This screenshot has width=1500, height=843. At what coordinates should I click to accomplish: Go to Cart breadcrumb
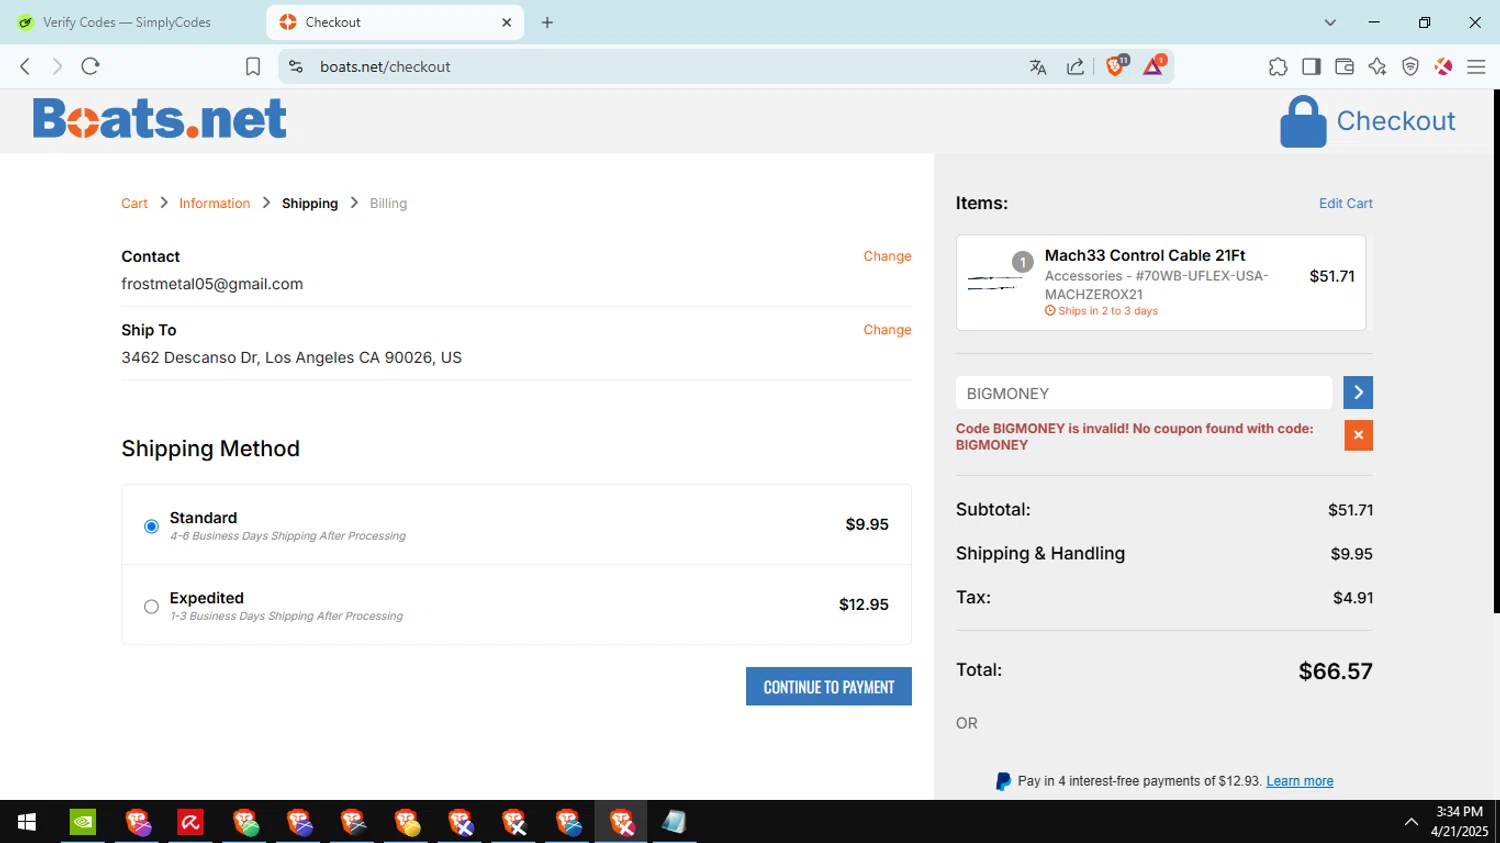(x=134, y=203)
